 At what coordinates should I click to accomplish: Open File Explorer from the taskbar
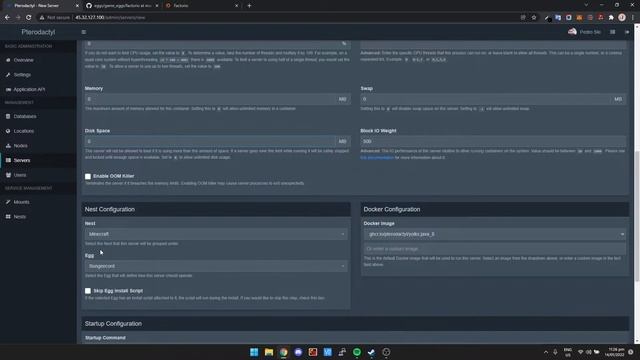269,352
